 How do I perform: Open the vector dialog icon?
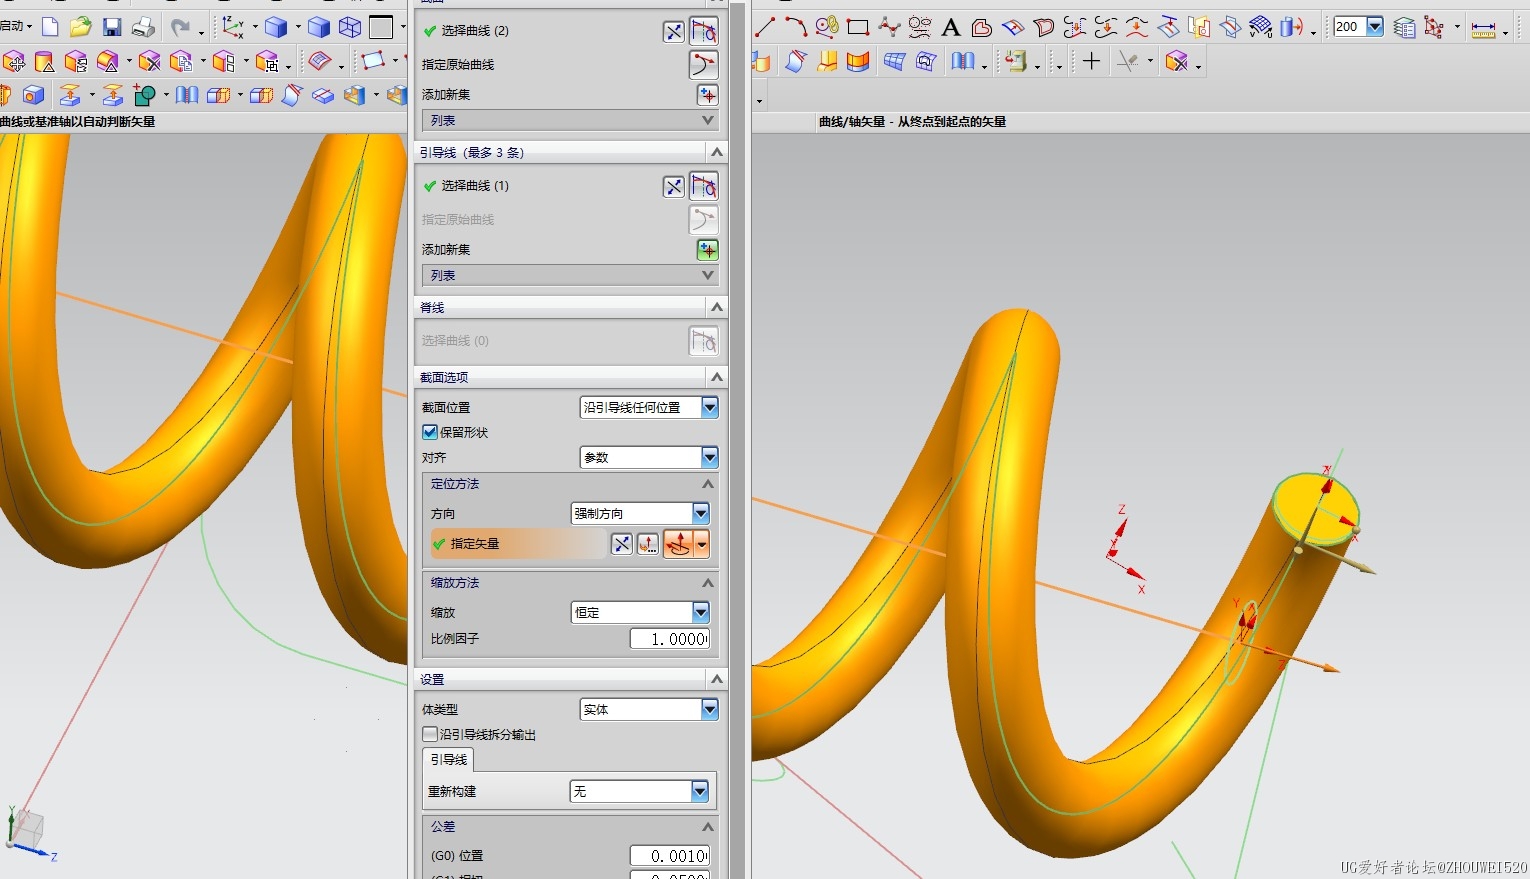(x=648, y=544)
